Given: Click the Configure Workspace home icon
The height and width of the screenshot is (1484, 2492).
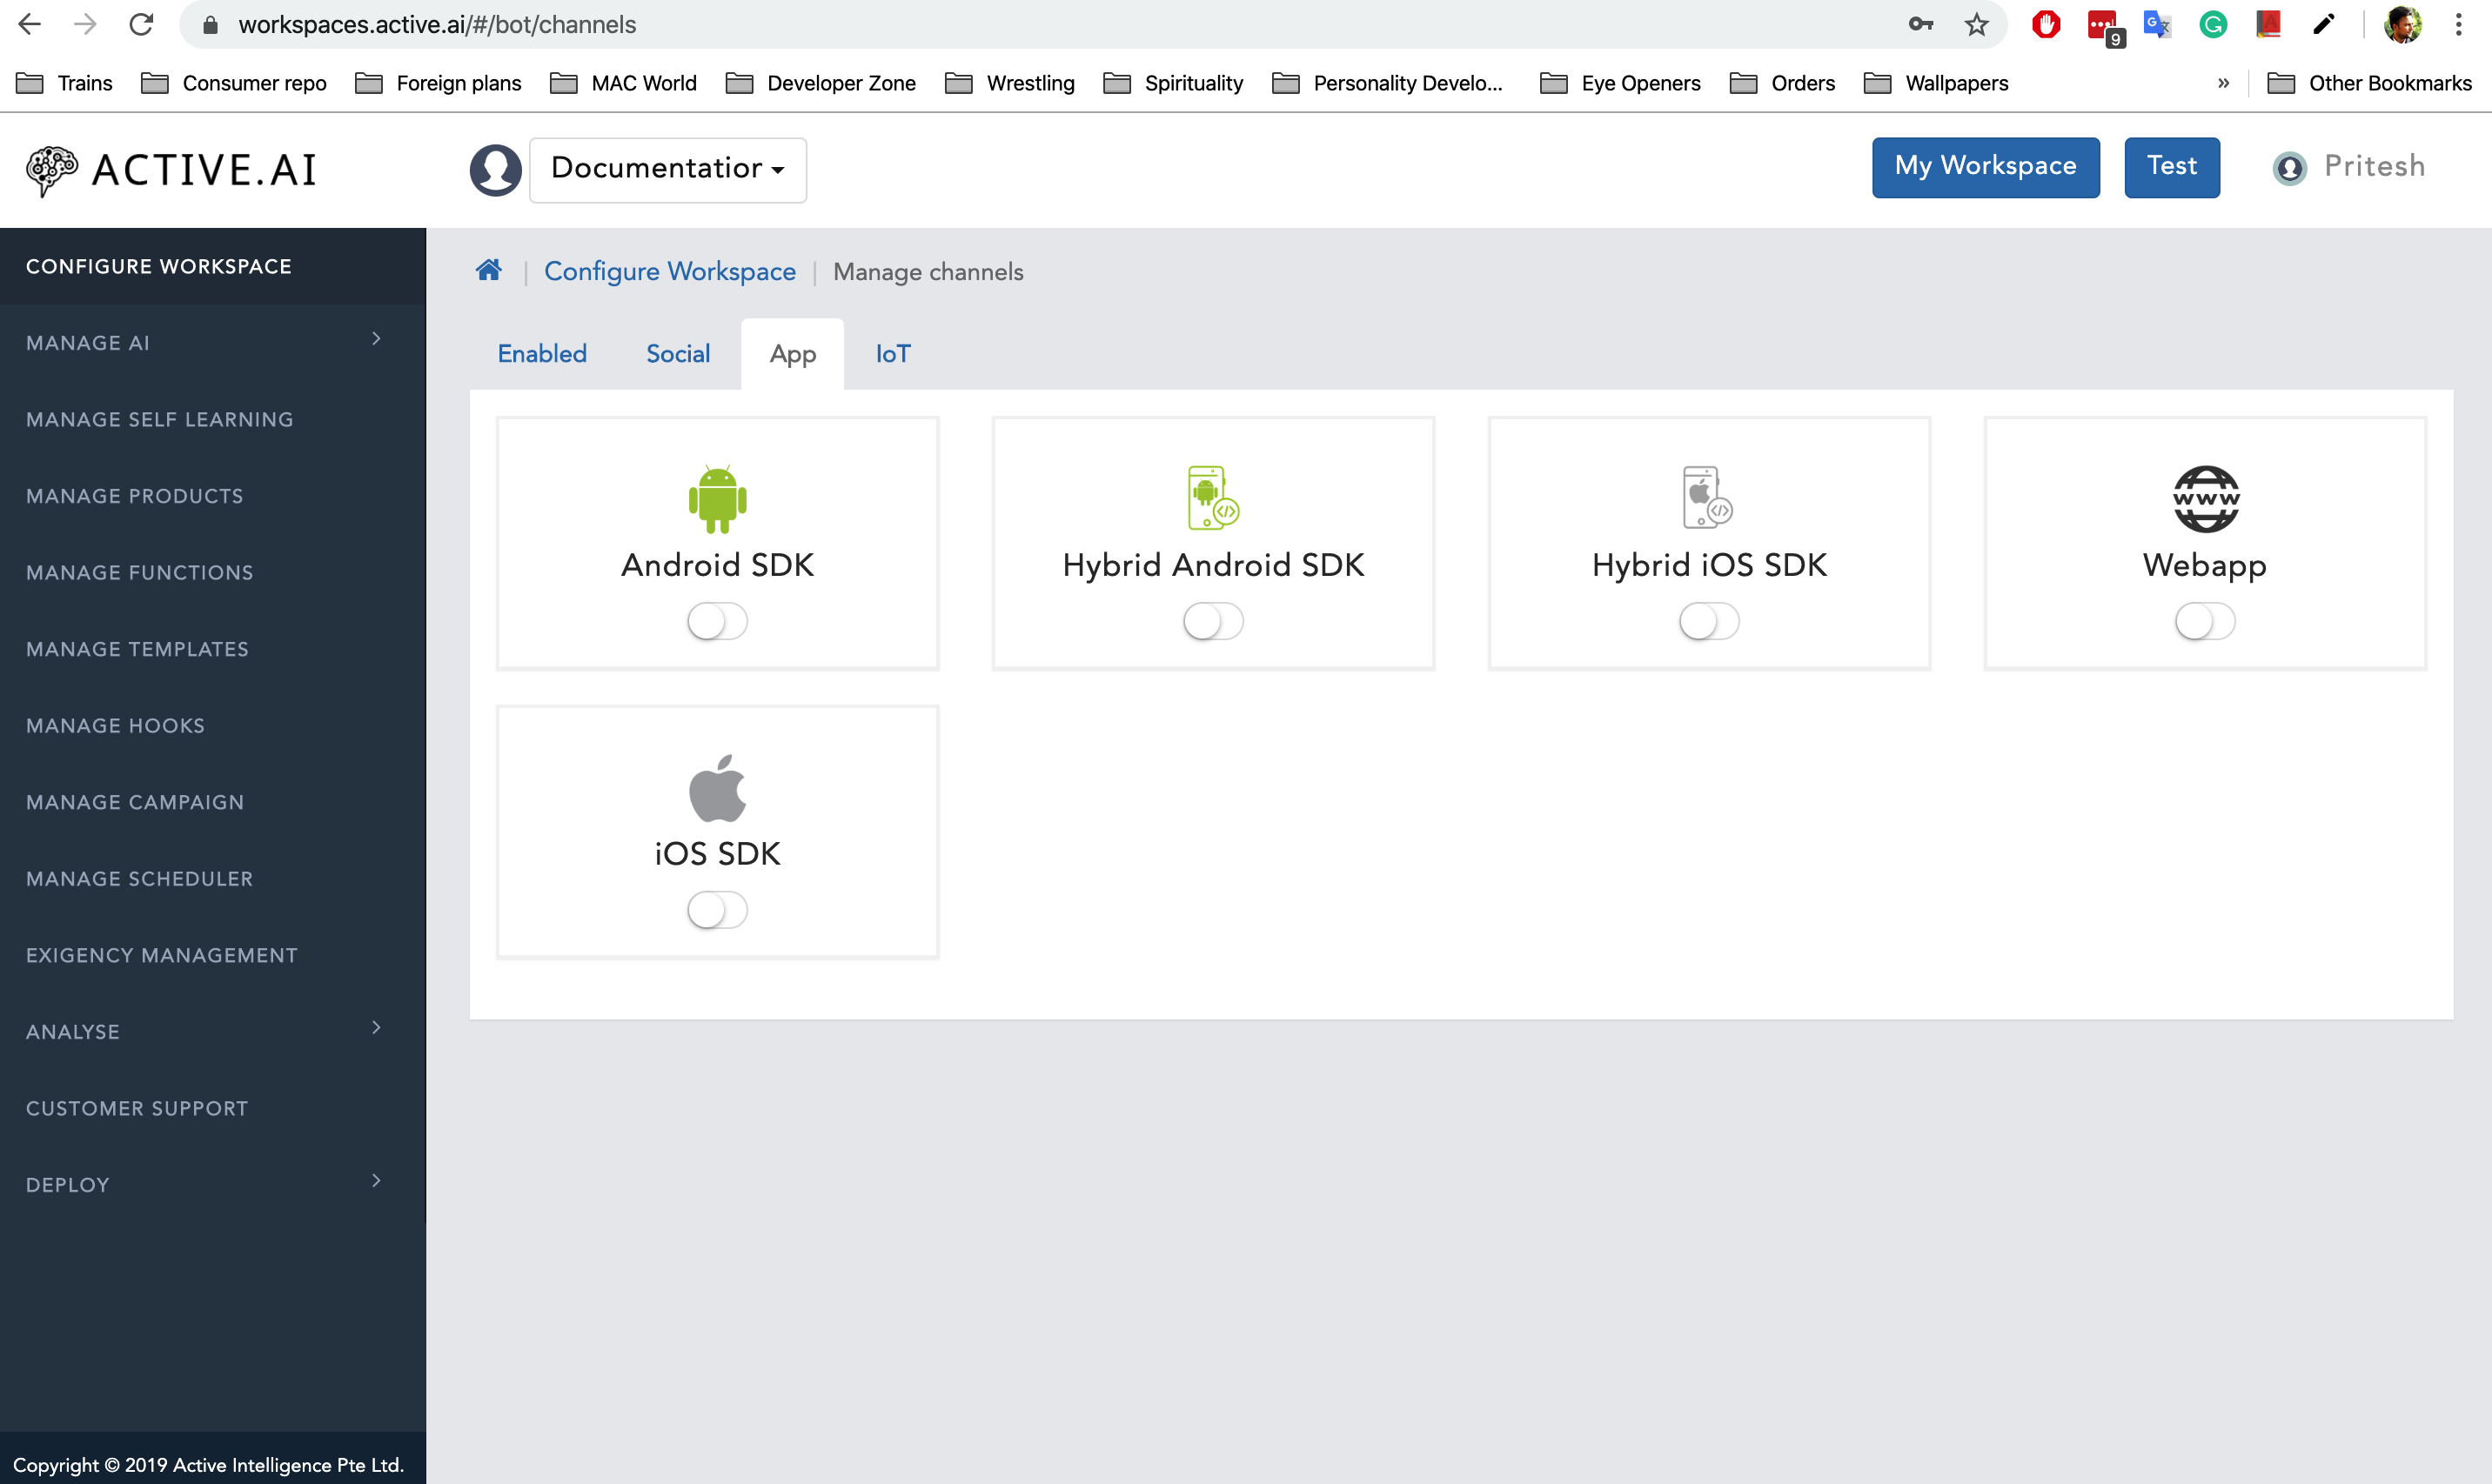Looking at the screenshot, I should click(x=487, y=271).
